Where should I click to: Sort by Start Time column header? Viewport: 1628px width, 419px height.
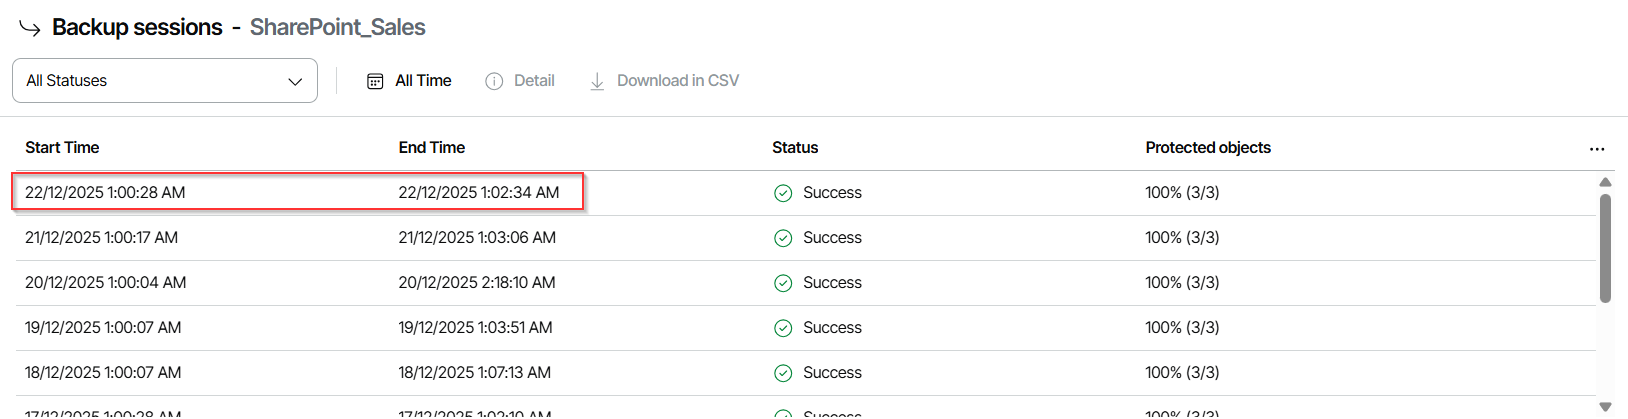(x=62, y=148)
